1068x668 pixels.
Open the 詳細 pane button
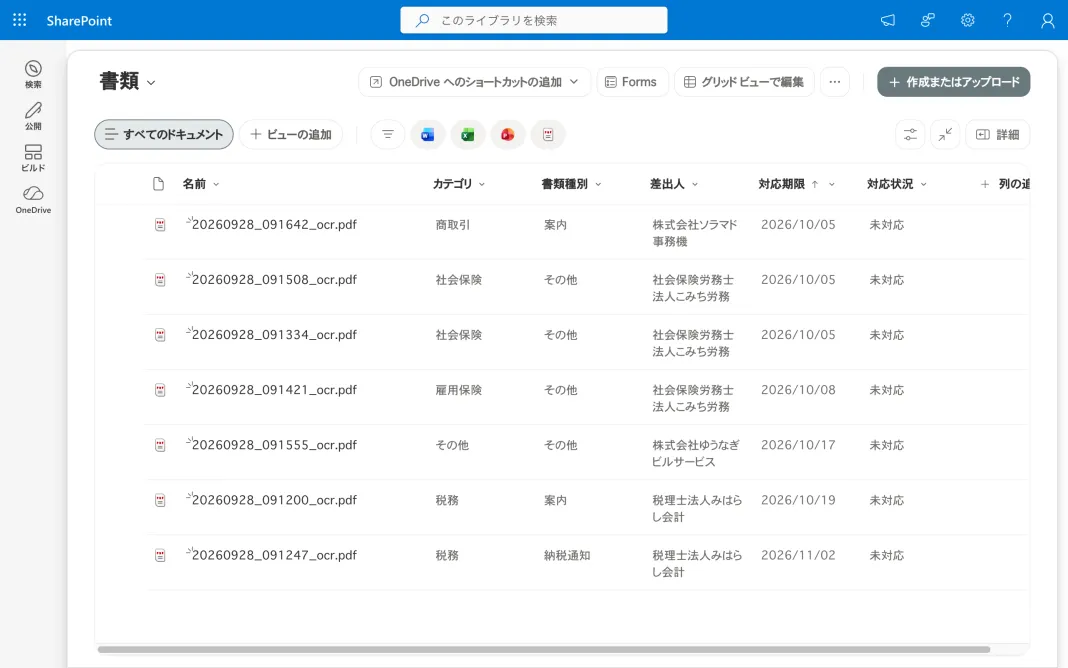(998, 135)
